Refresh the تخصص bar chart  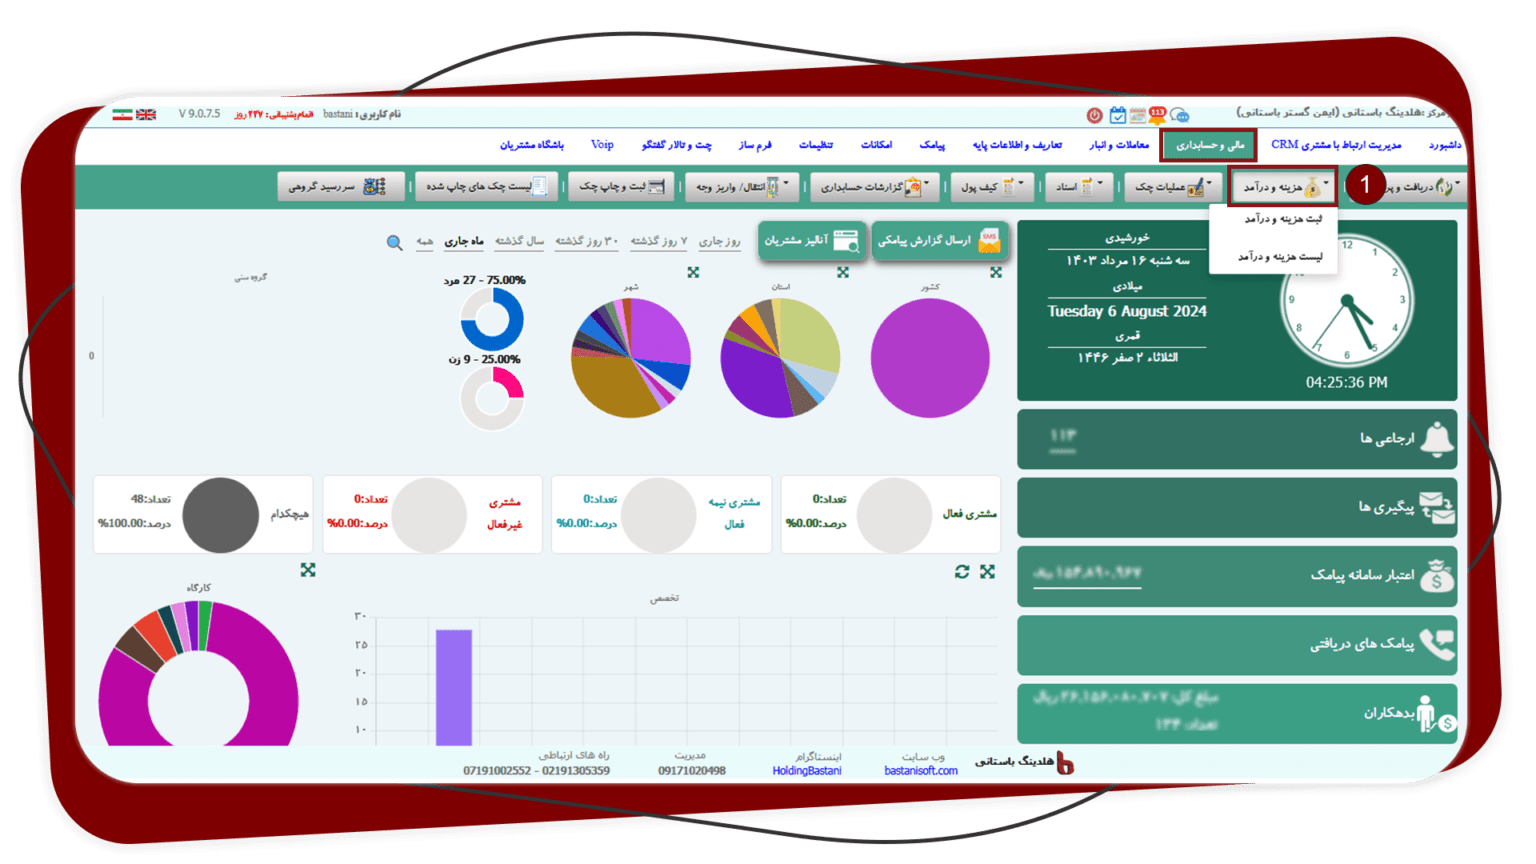(x=962, y=571)
